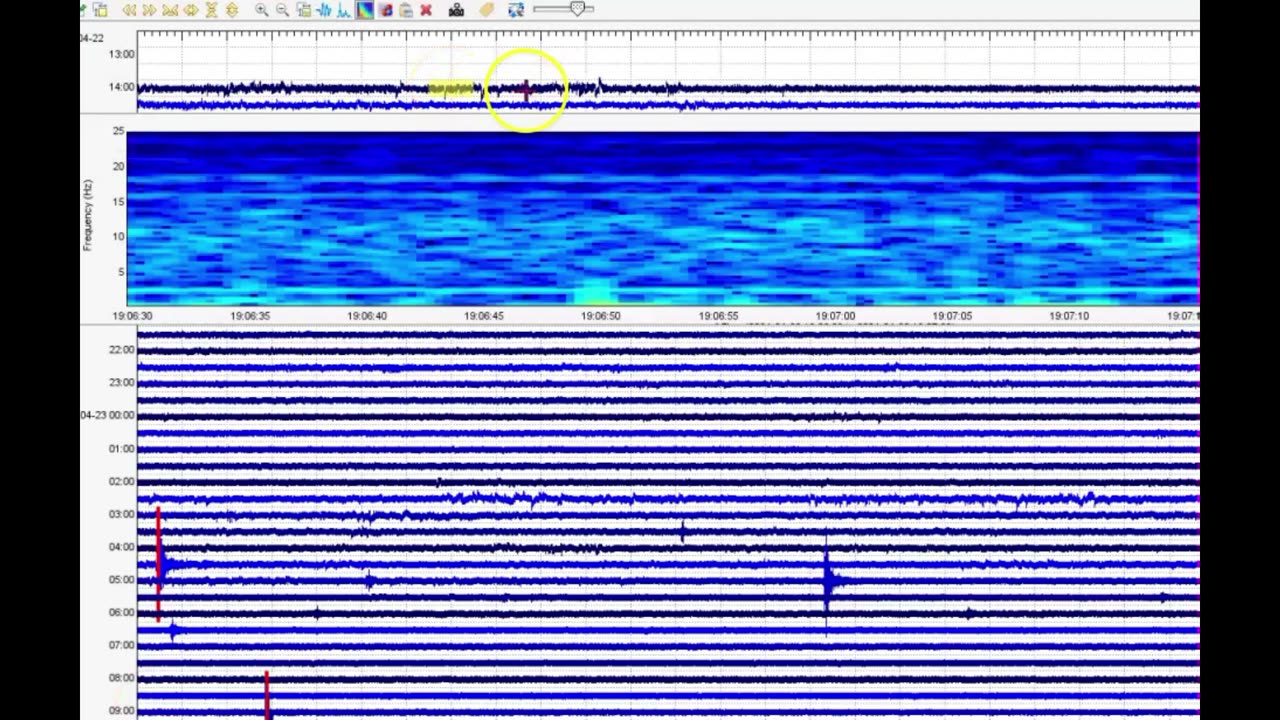Click the compress vertical axis icon
Screen dimensions: 1280x720
pyautogui.click(x=211, y=10)
